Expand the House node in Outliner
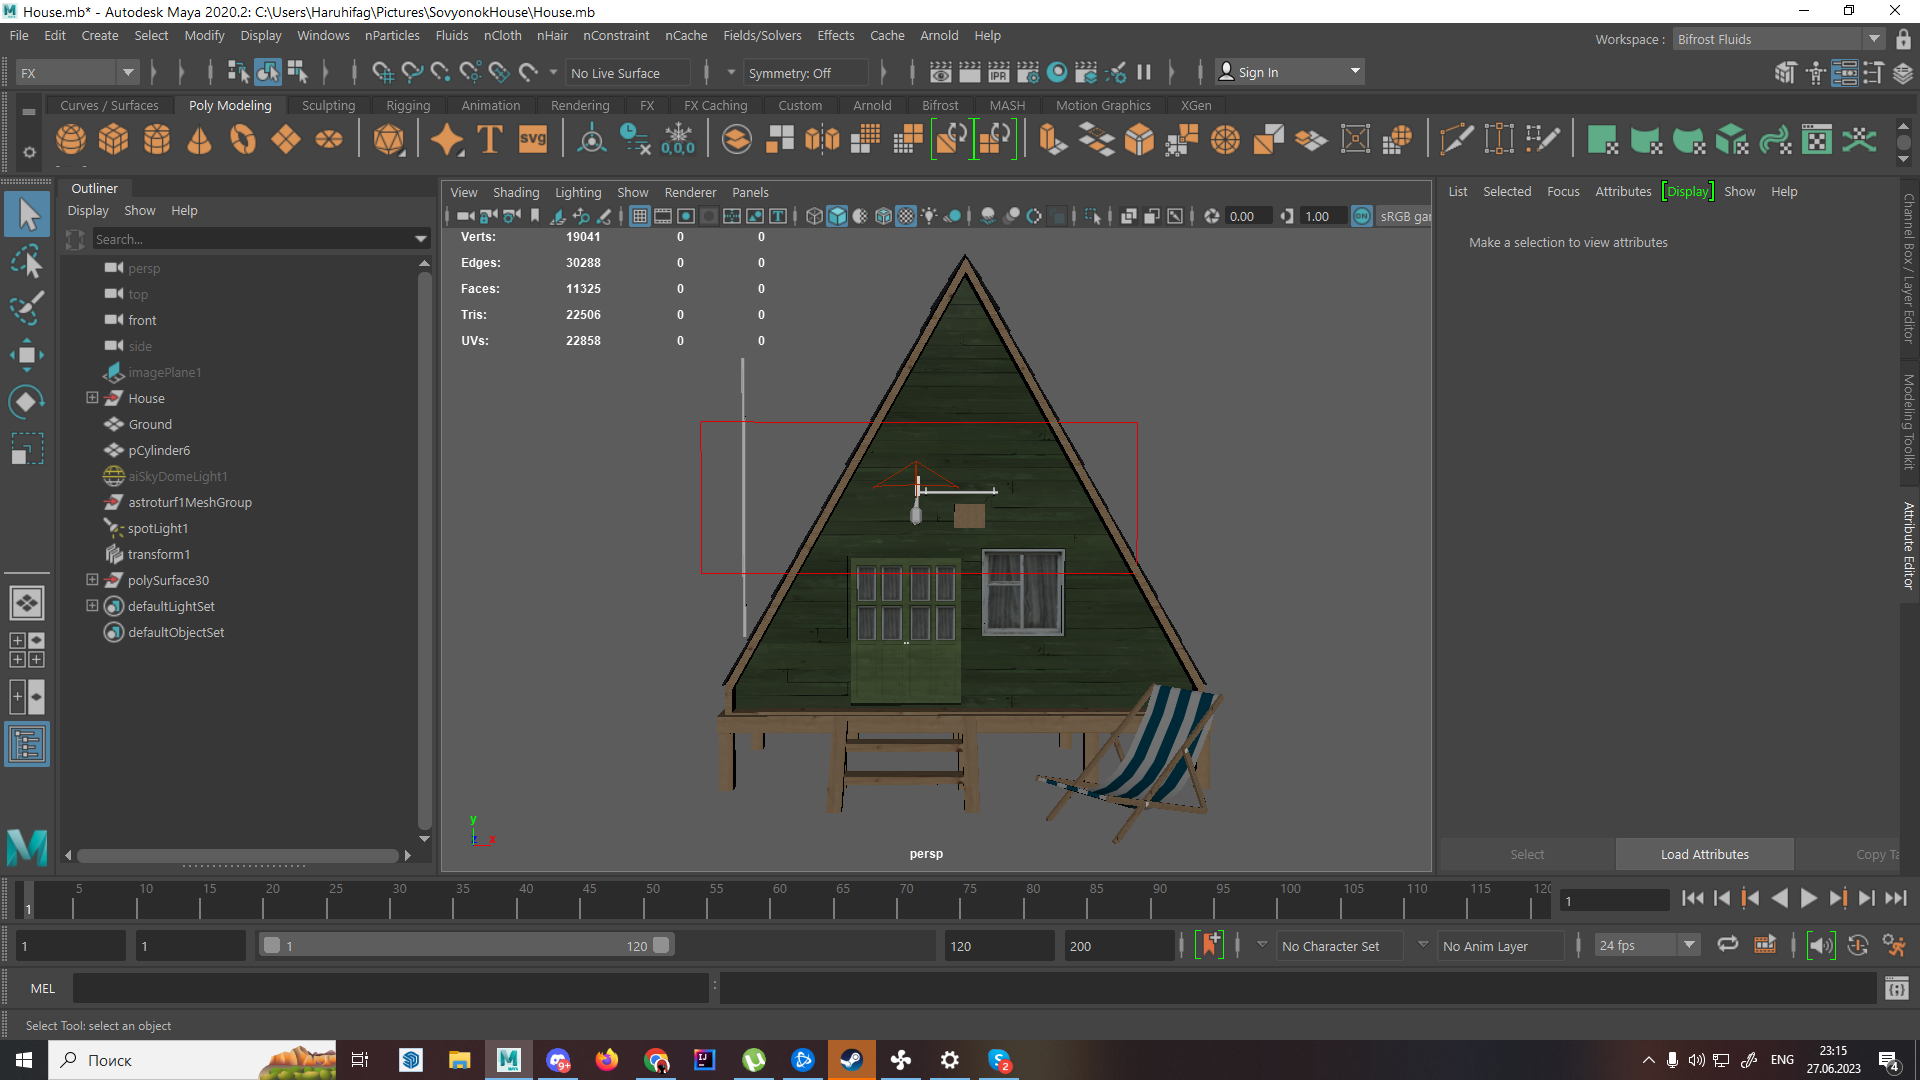1920x1080 pixels. (x=92, y=398)
